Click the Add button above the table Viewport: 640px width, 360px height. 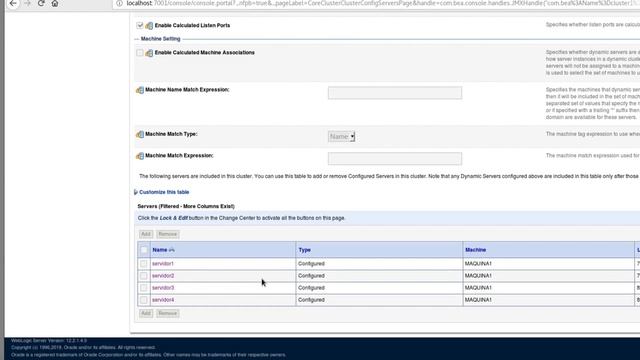point(146,234)
